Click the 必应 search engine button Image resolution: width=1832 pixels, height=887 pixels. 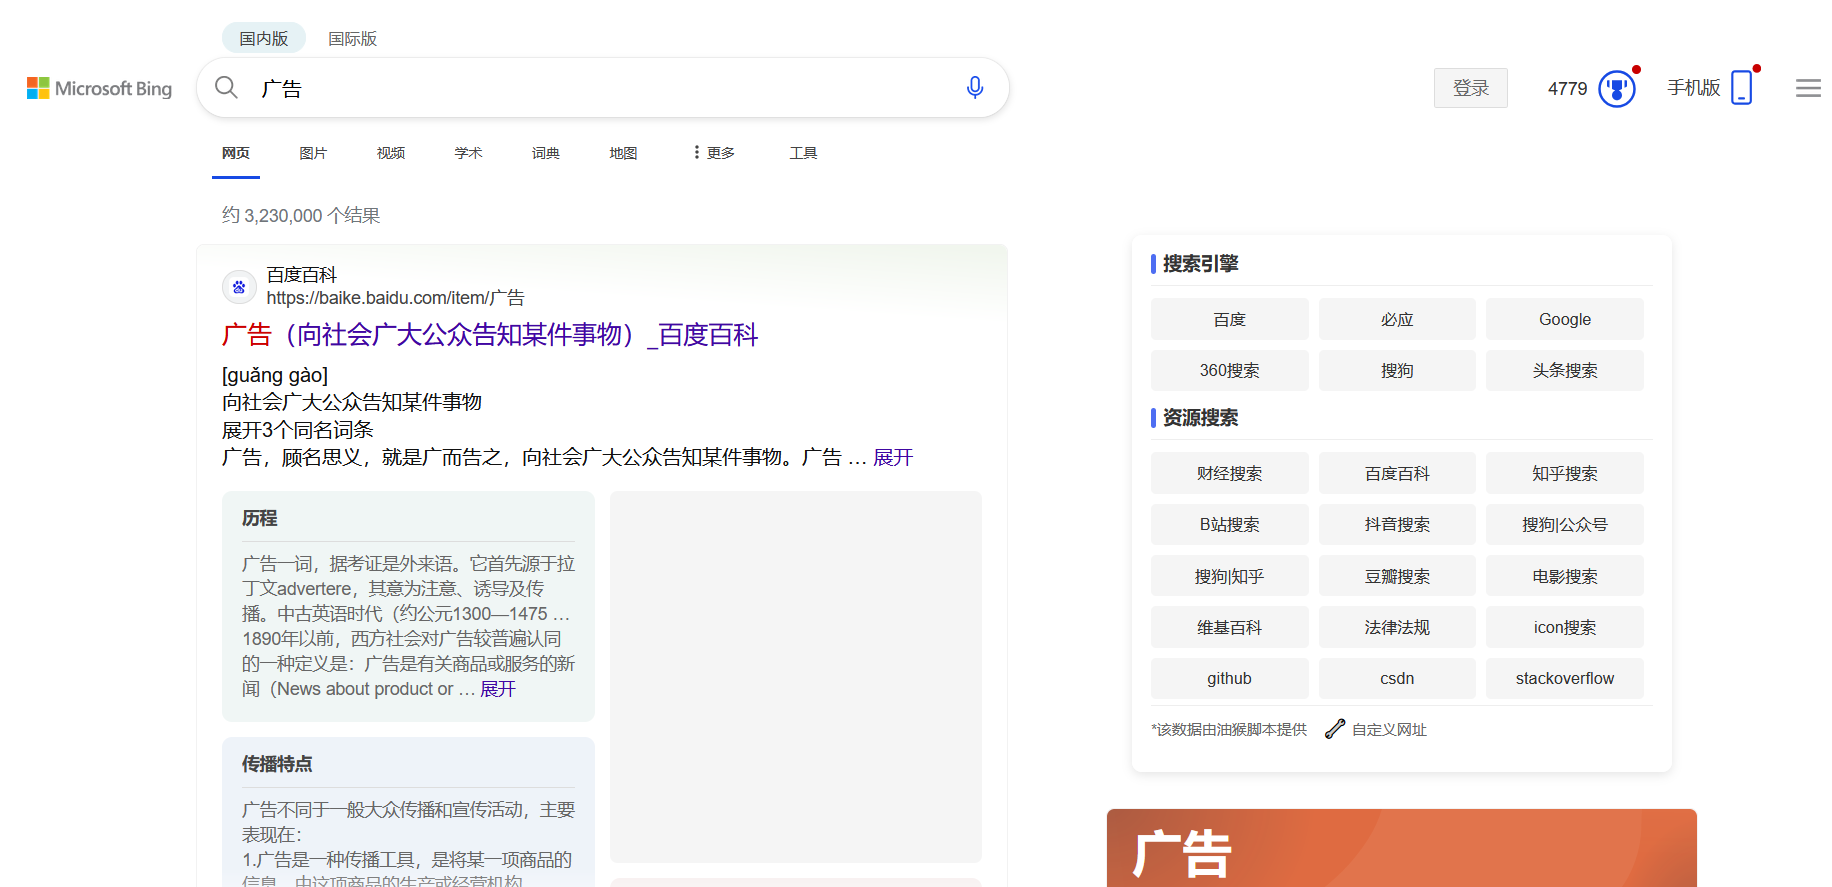[x=1397, y=319]
